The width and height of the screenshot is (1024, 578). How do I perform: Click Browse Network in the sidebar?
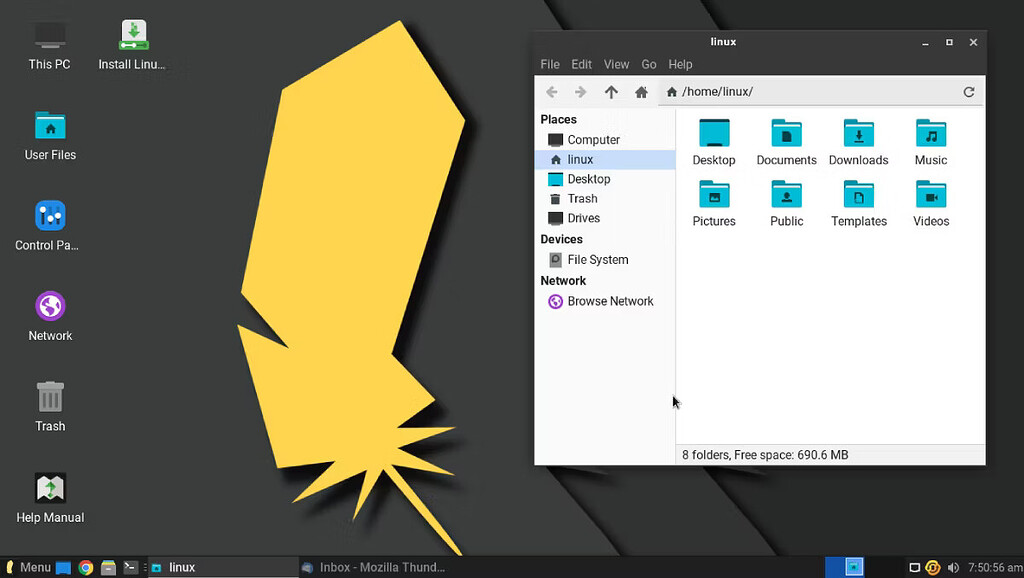click(x=610, y=301)
